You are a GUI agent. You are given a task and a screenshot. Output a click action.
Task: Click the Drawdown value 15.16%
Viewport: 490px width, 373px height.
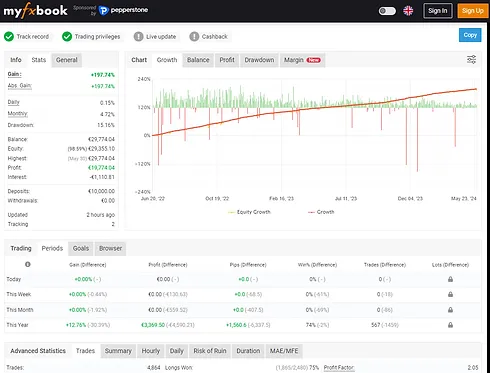coord(106,125)
